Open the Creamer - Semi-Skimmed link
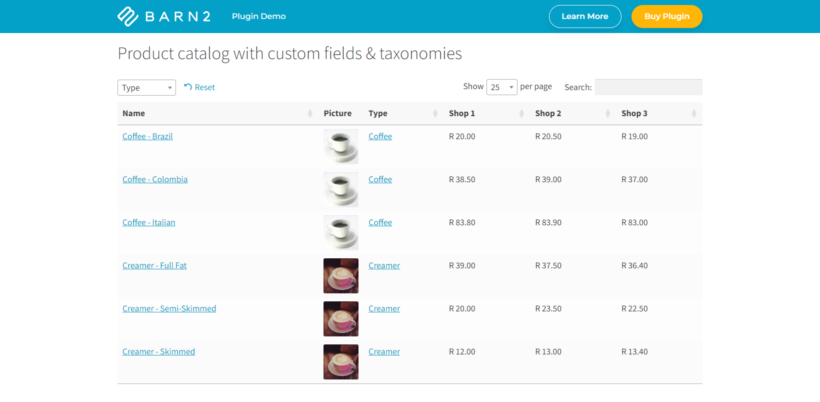Image resolution: width=820 pixels, height=402 pixels. (x=169, y=308)
